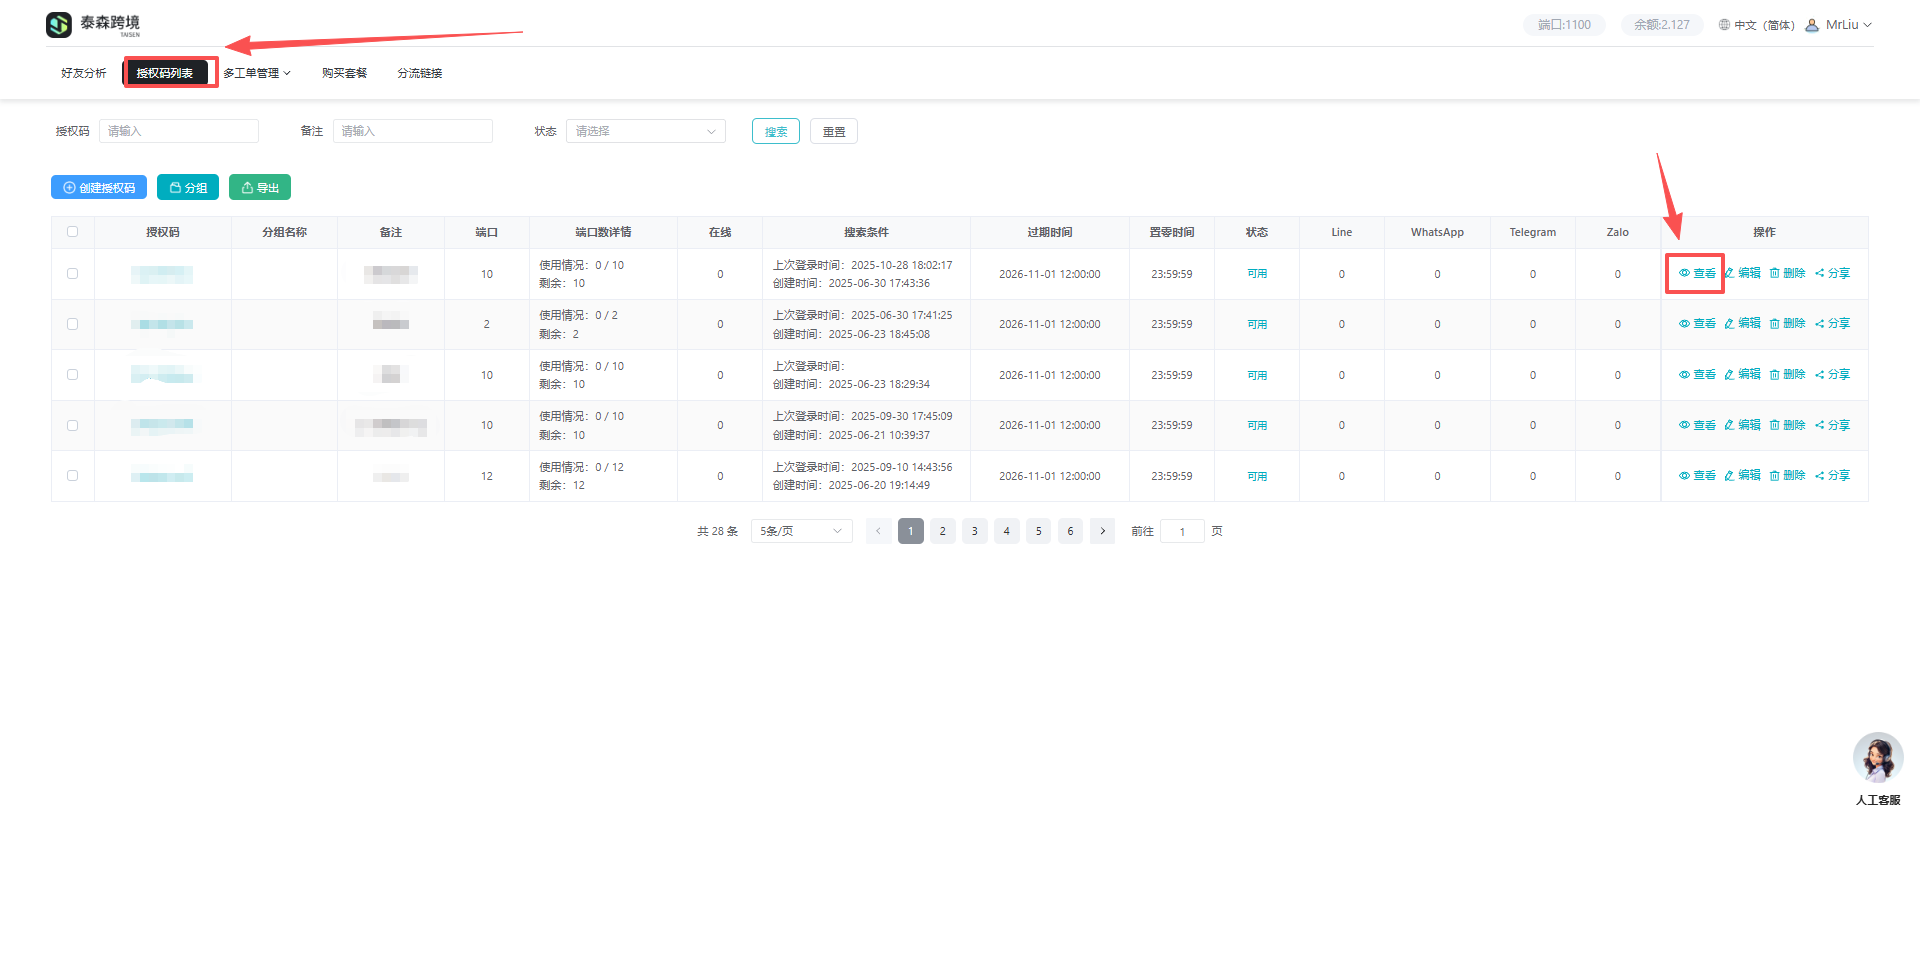
Task: Go to next page using right arrow
Action: tap(1102, 531)
